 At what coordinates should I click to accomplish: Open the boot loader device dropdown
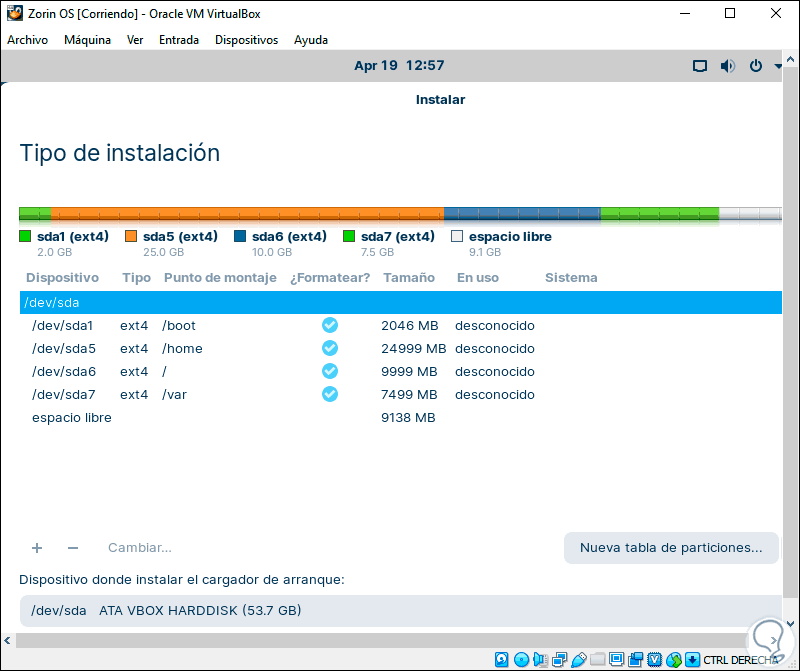[x=401, y=611]
